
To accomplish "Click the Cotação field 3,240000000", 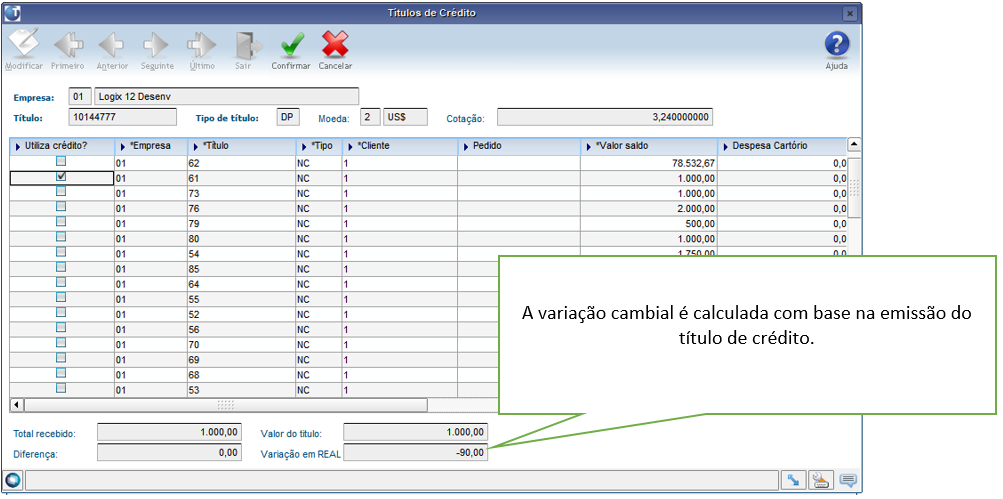I will [x=605, y=118].
